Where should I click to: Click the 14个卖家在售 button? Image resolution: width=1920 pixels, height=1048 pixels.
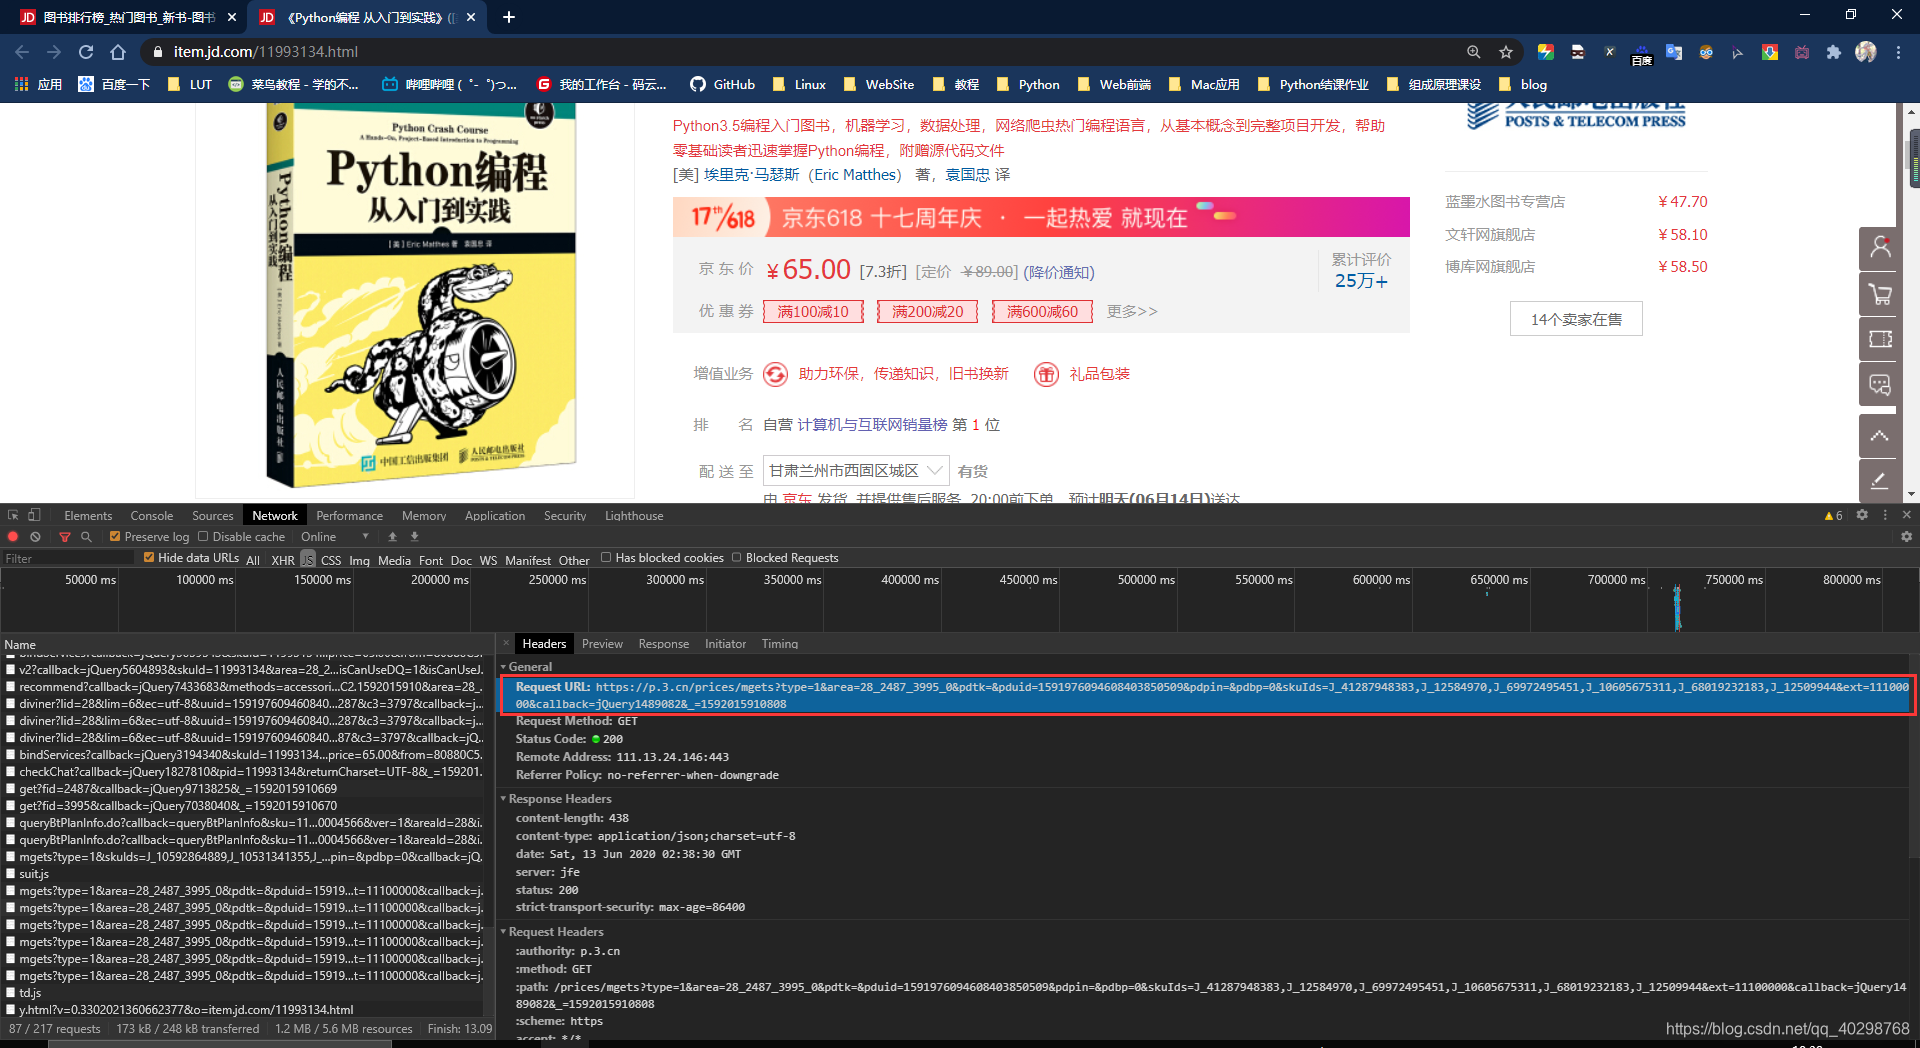1575,318
